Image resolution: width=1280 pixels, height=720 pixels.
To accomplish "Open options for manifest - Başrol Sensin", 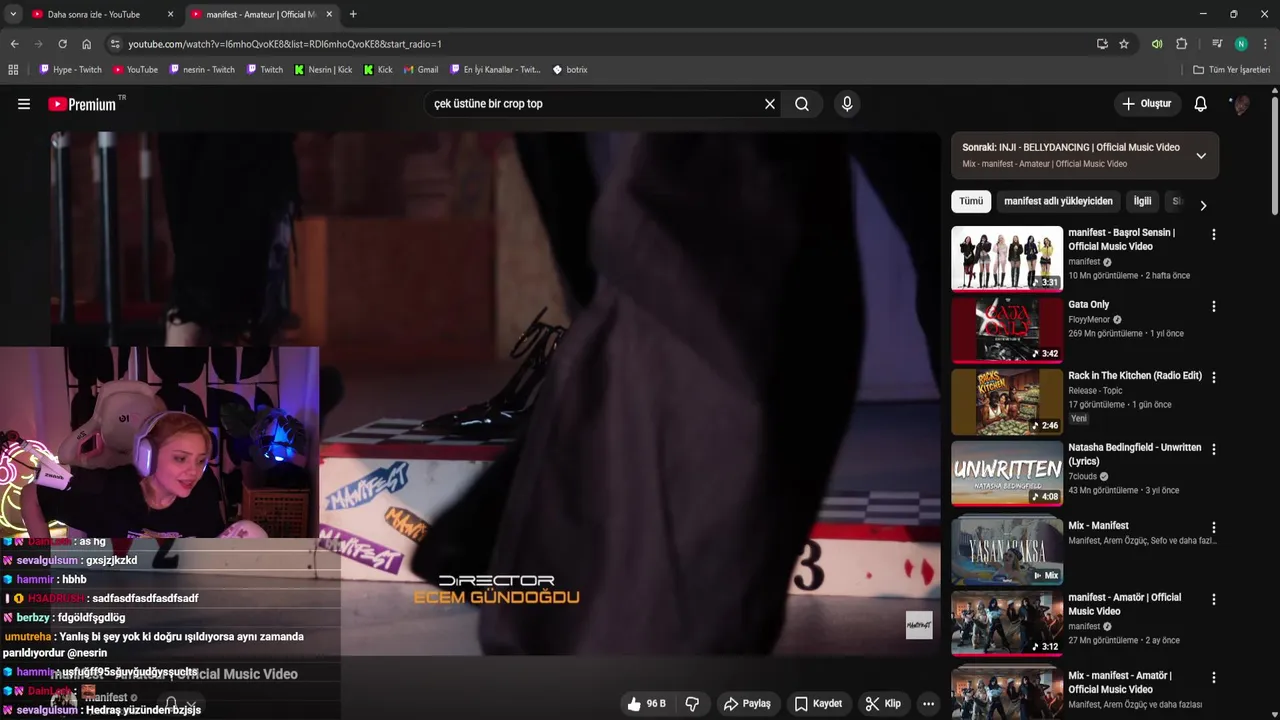I will coord(1214,235).
